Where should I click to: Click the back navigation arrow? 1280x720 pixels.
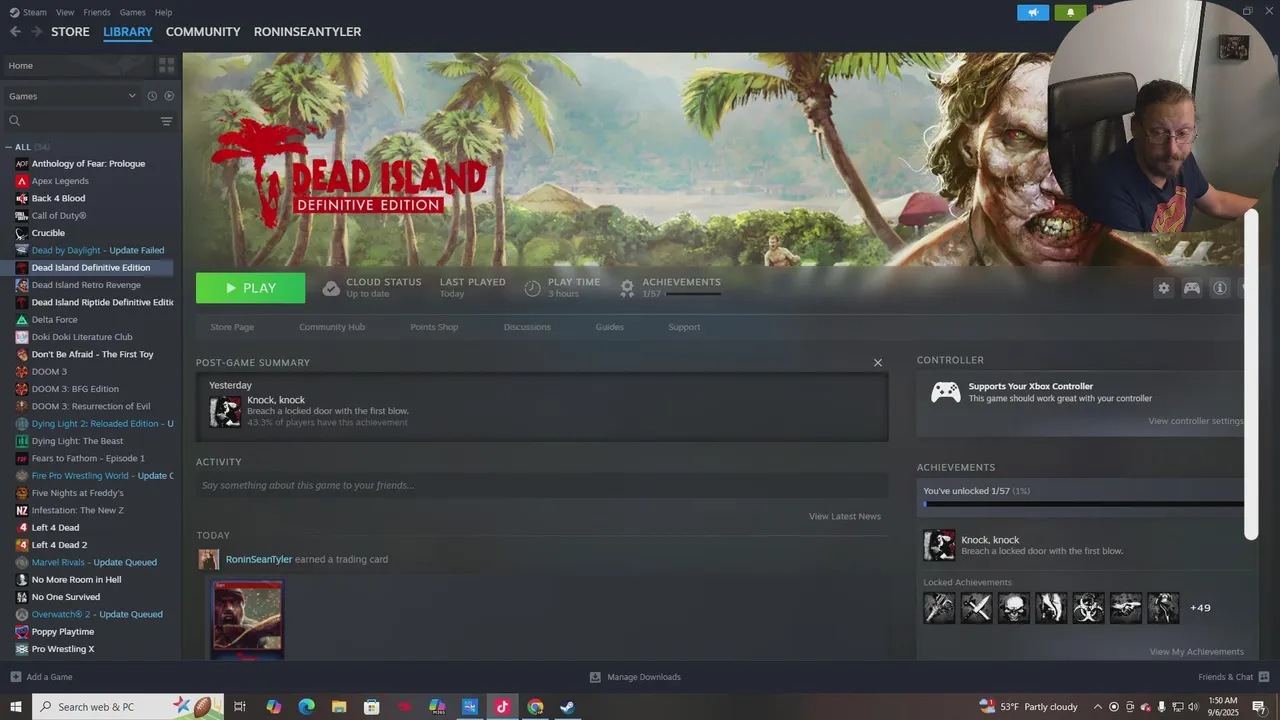pyautogui.click(x=15, y=32)
